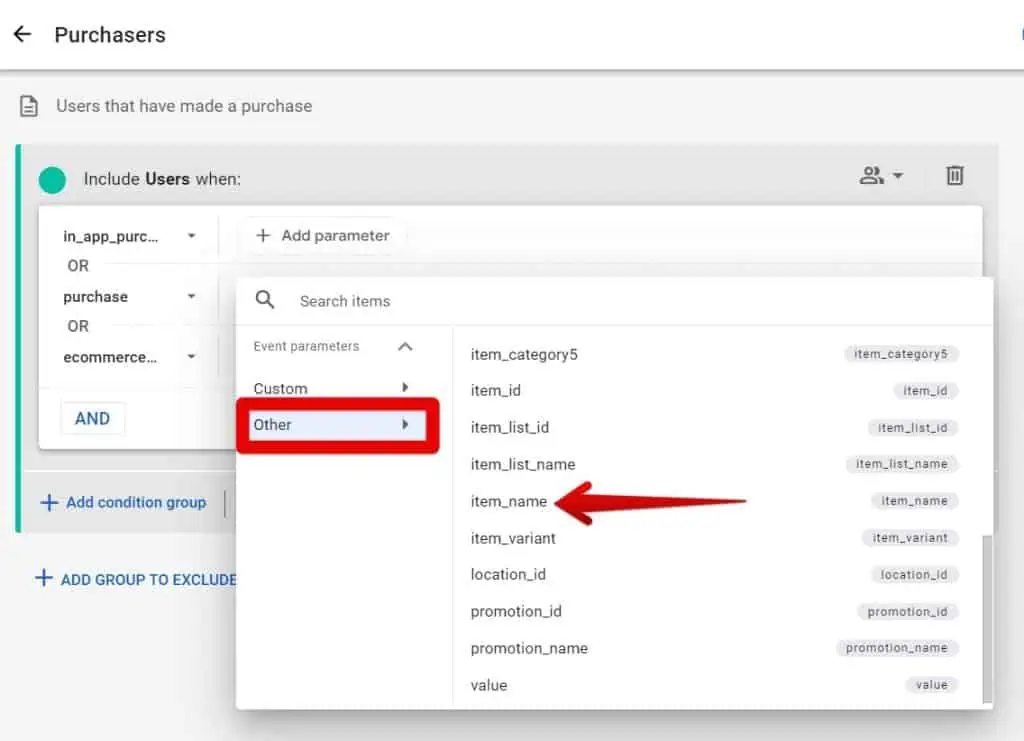The image size is (1024, 741).
Task: Select Custom in the parameter menu
Action: tap(280, 388)
